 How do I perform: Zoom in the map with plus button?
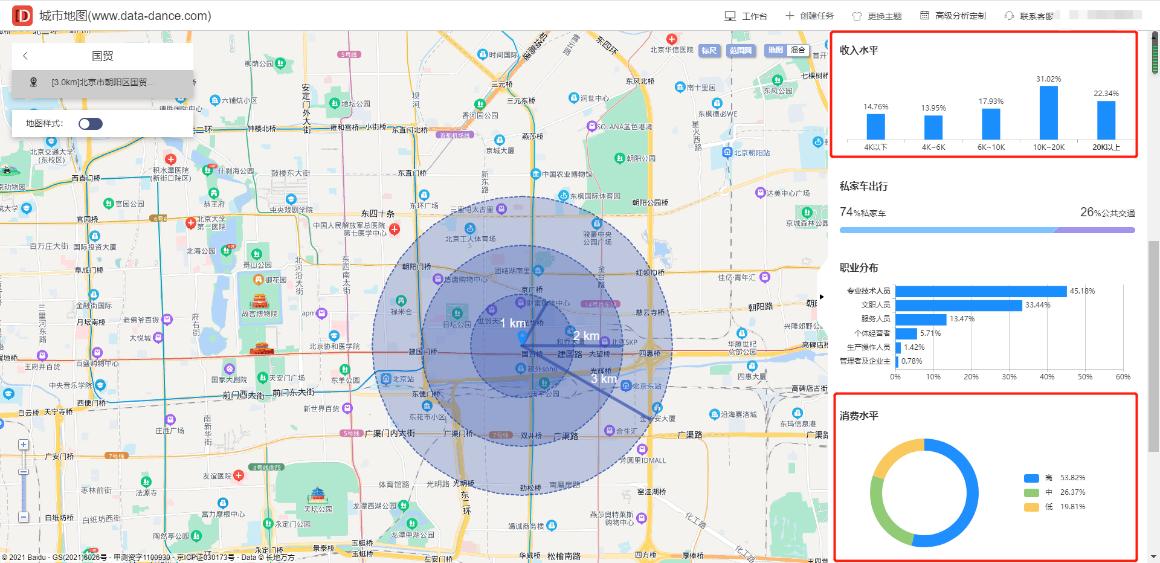coord(23,445)
